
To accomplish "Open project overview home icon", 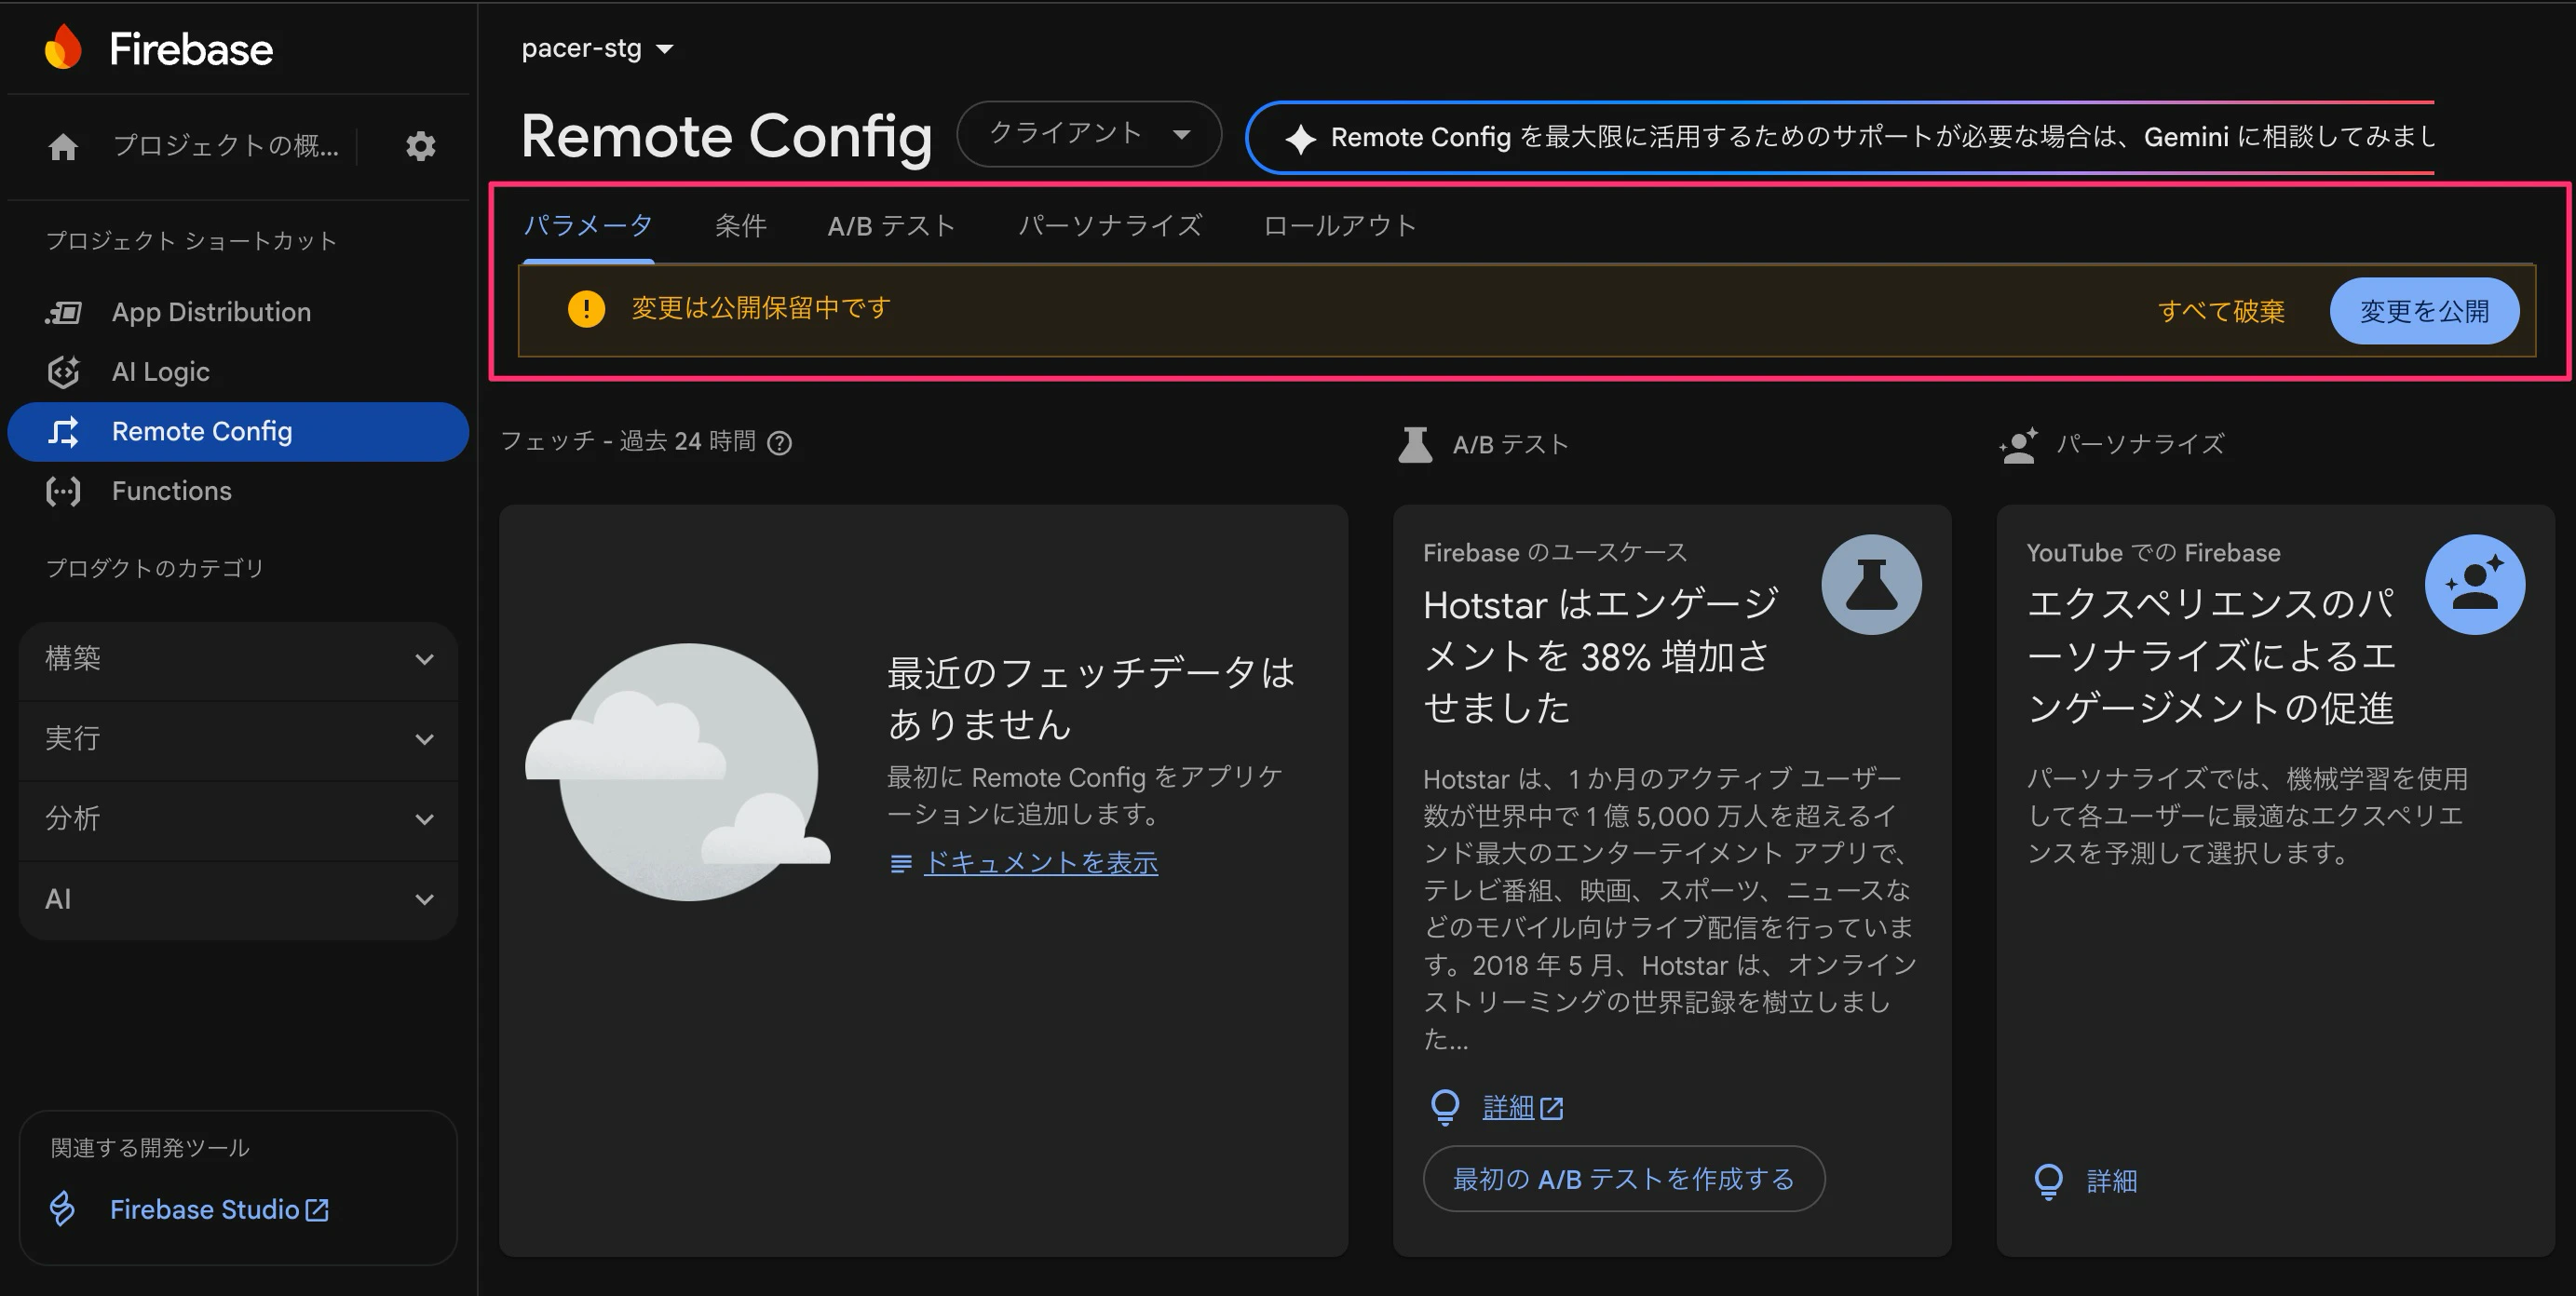I will pyautogui.click(x=63, y=147).
